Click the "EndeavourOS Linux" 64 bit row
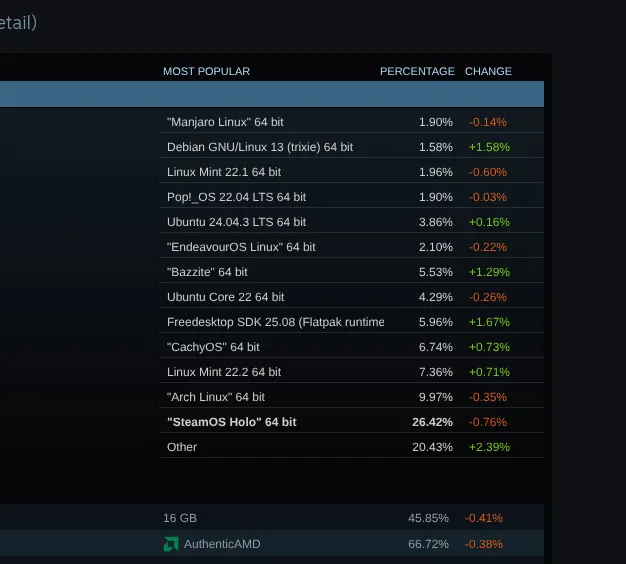Screen dimensions: 626x564 pyautogui.click(x=241, y=247)
